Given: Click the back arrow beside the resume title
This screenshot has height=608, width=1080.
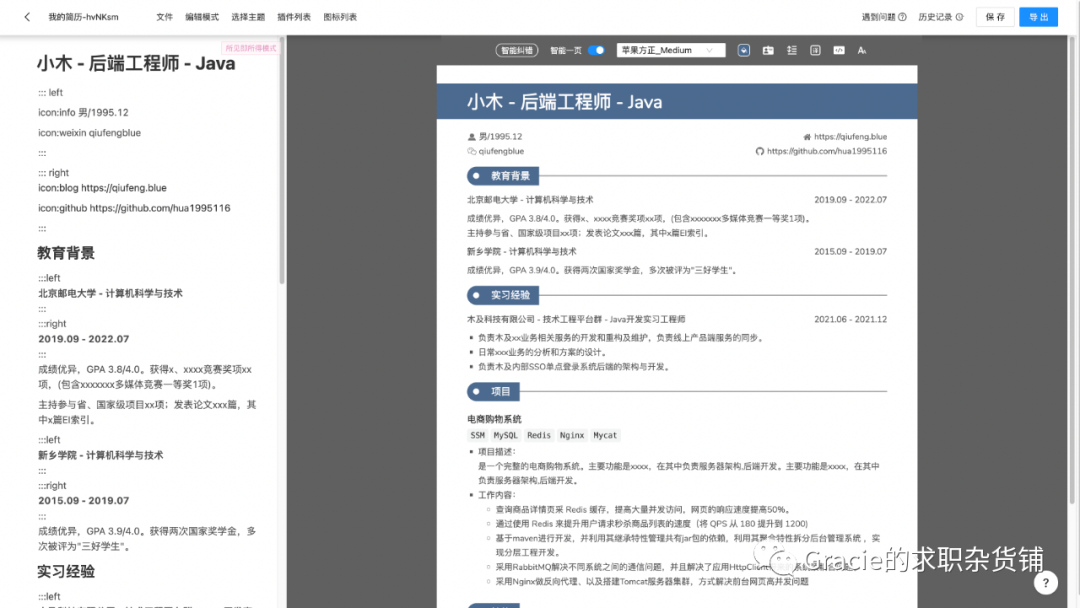Looking at the screenshot, I should coord(26,16).
